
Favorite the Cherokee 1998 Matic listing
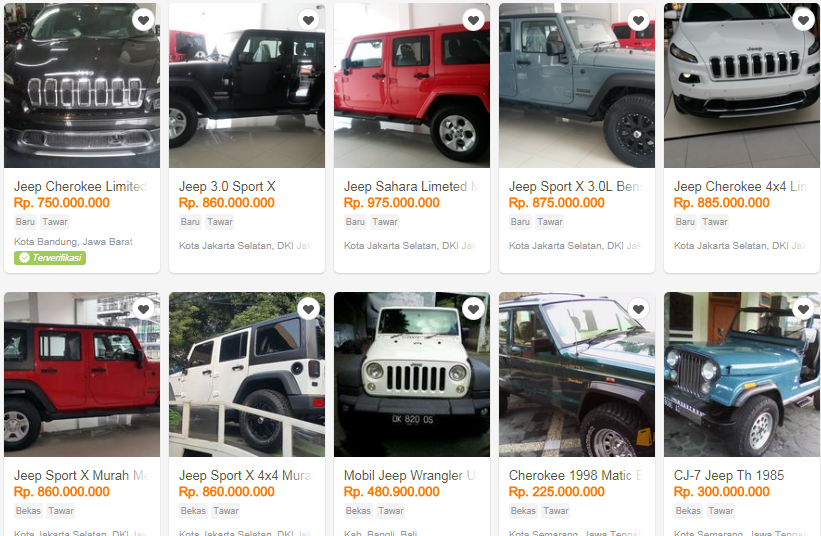(638, 309)
